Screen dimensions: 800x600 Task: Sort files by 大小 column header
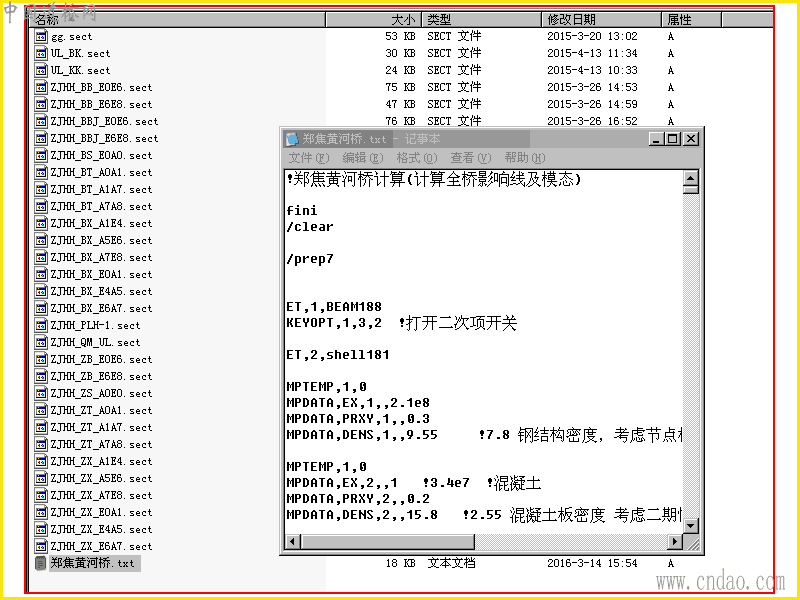coord(373,20)
